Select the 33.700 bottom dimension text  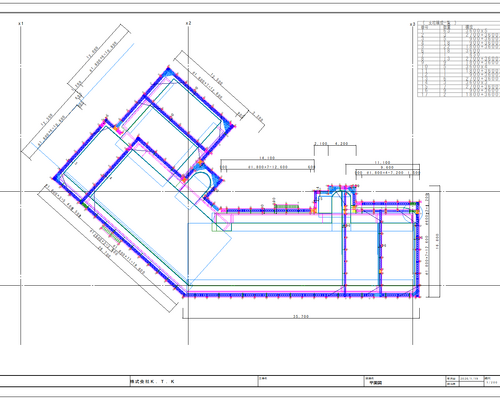301,317
